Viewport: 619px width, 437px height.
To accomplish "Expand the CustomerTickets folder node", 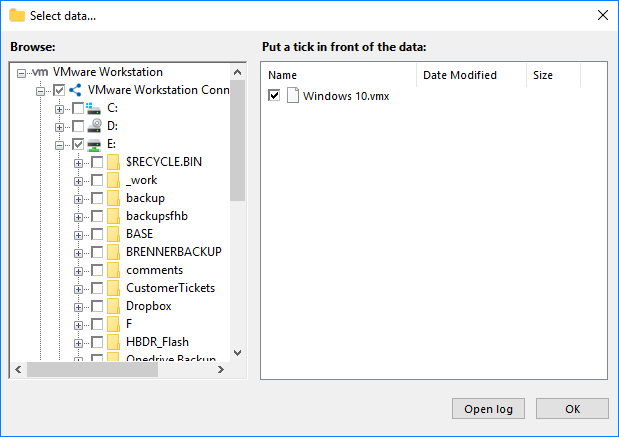I will [78, 289].
